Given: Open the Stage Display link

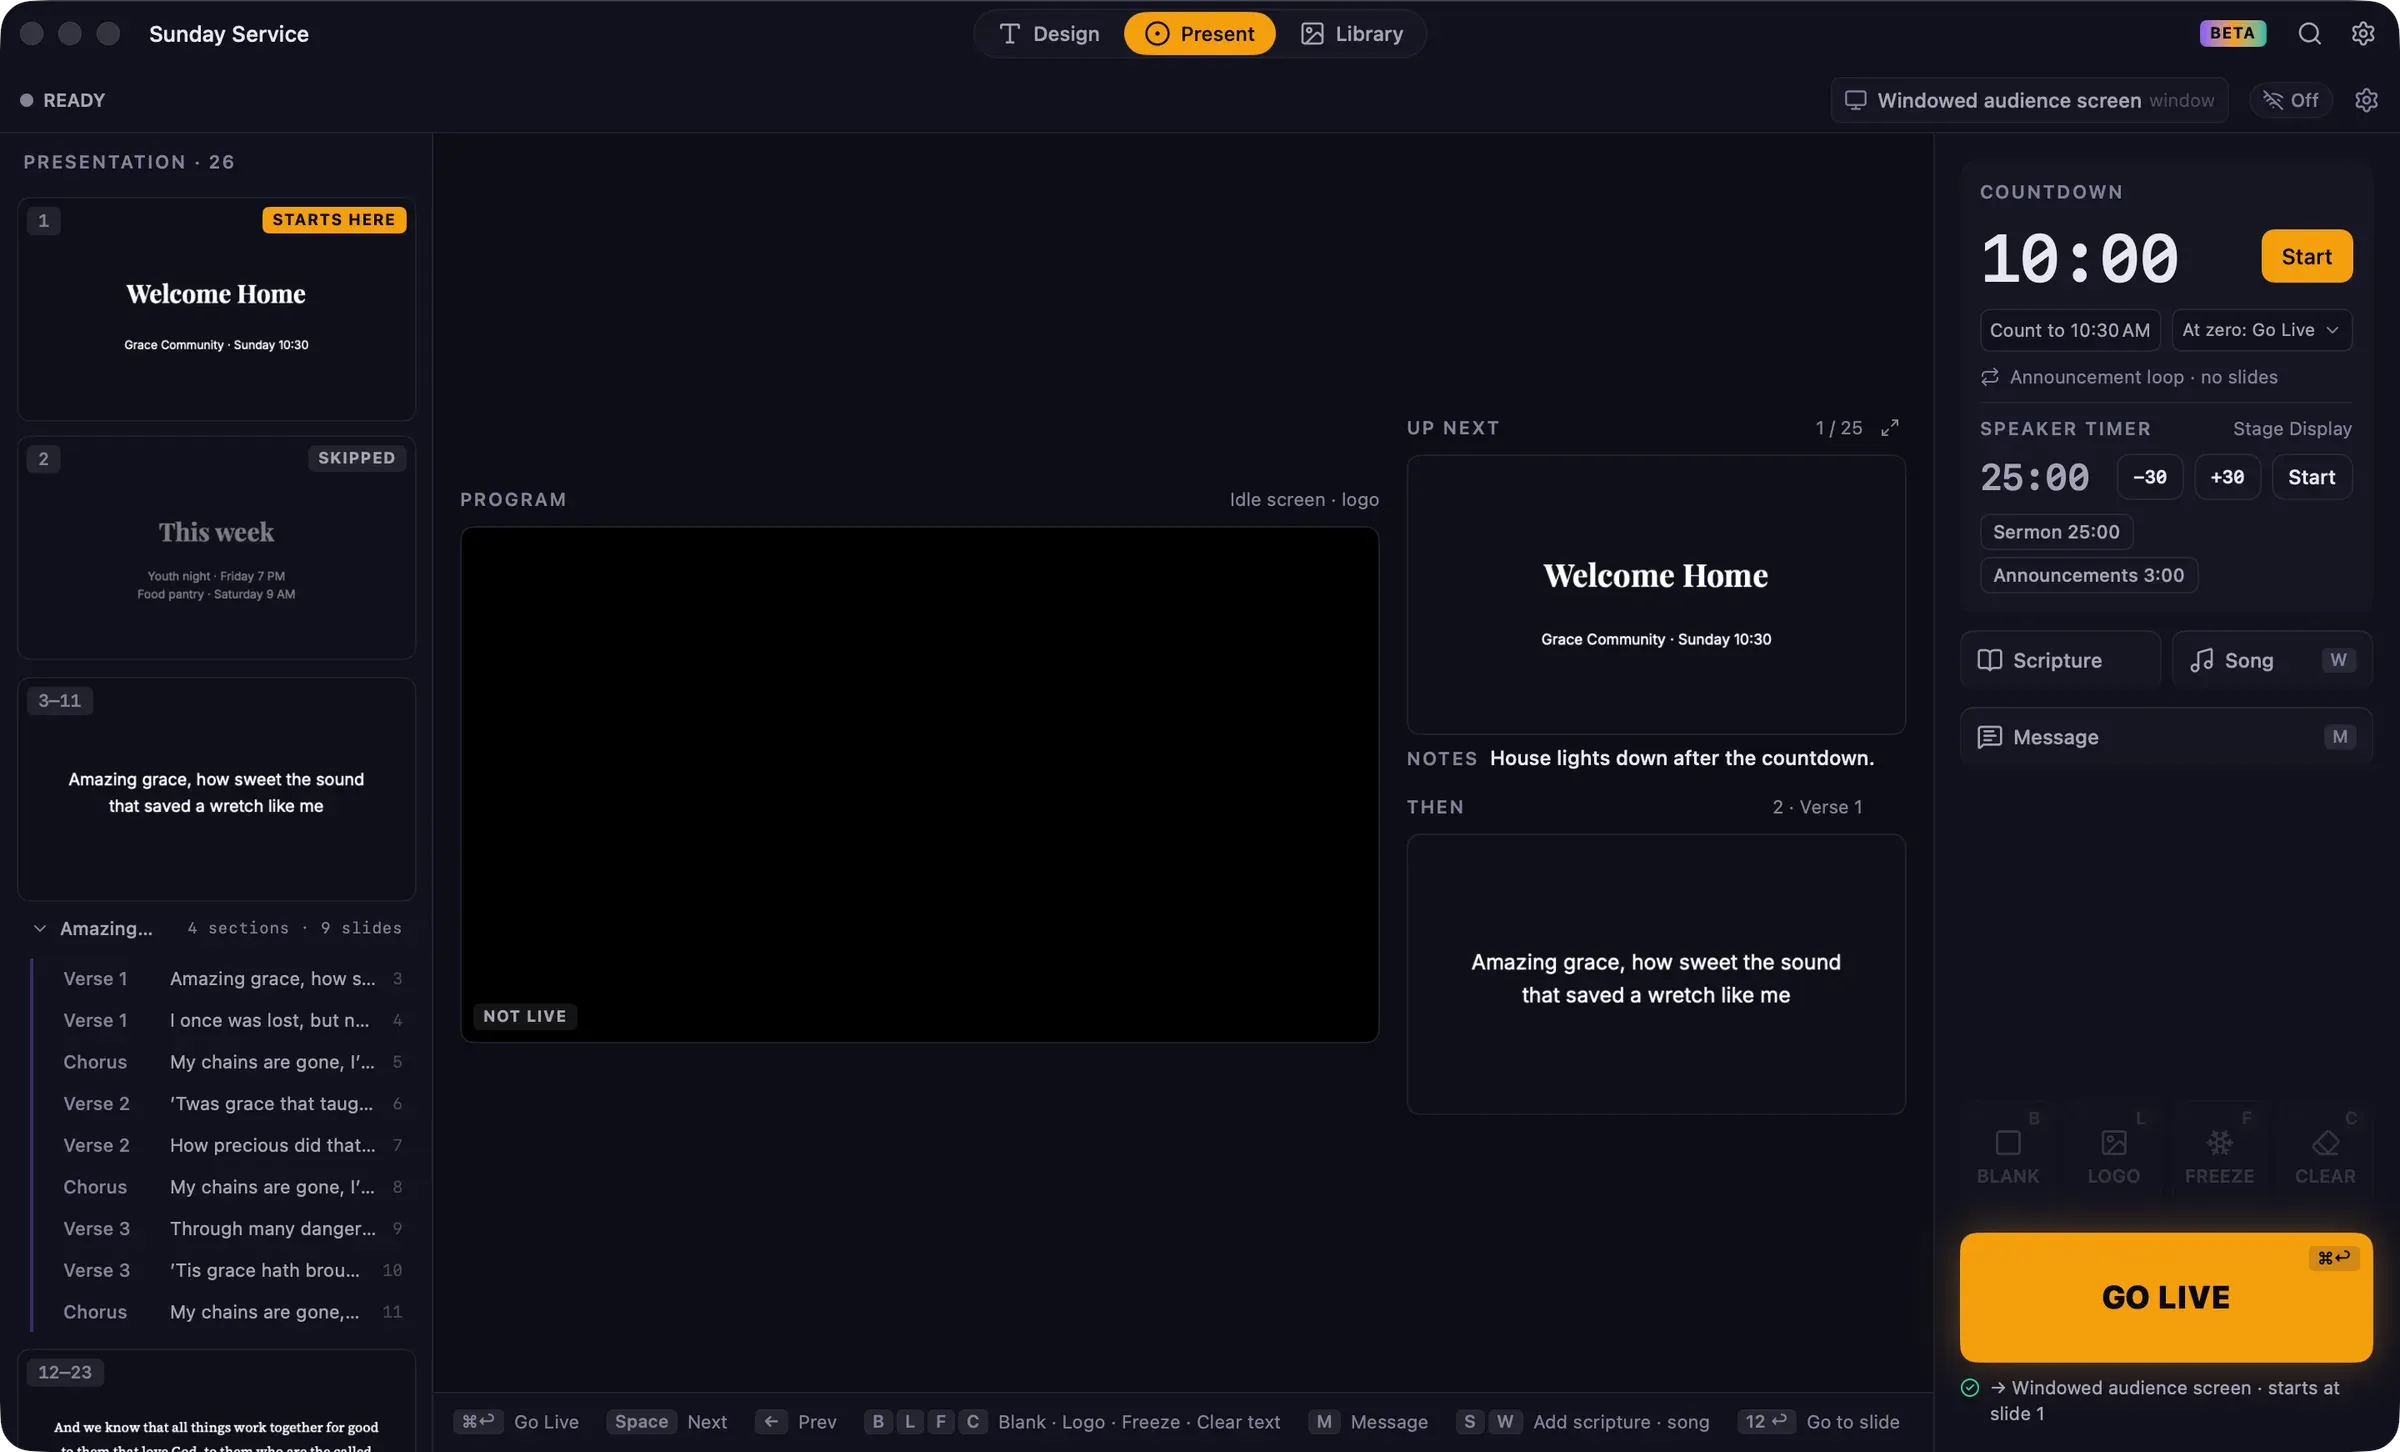Looking at the screenshot, I should (x=2292, y=428).
